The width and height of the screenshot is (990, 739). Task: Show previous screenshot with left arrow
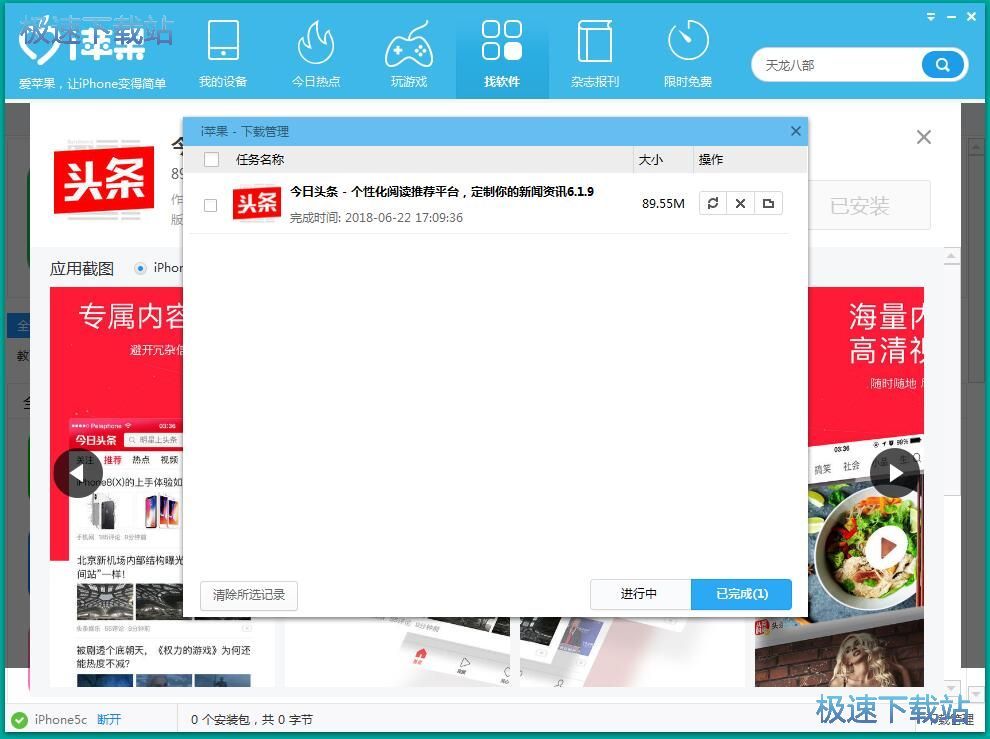[x=78, y=473]
